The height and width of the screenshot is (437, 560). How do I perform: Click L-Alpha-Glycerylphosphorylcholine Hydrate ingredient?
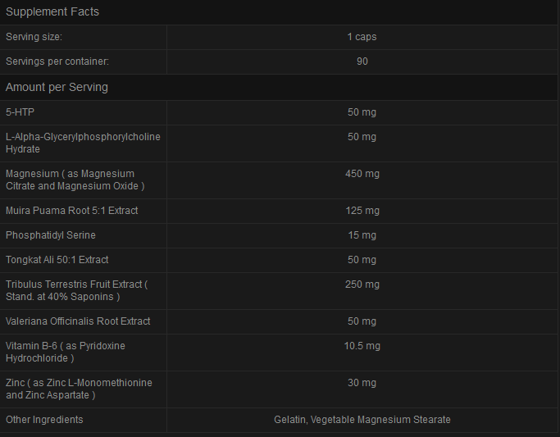(x=83, y=143)
